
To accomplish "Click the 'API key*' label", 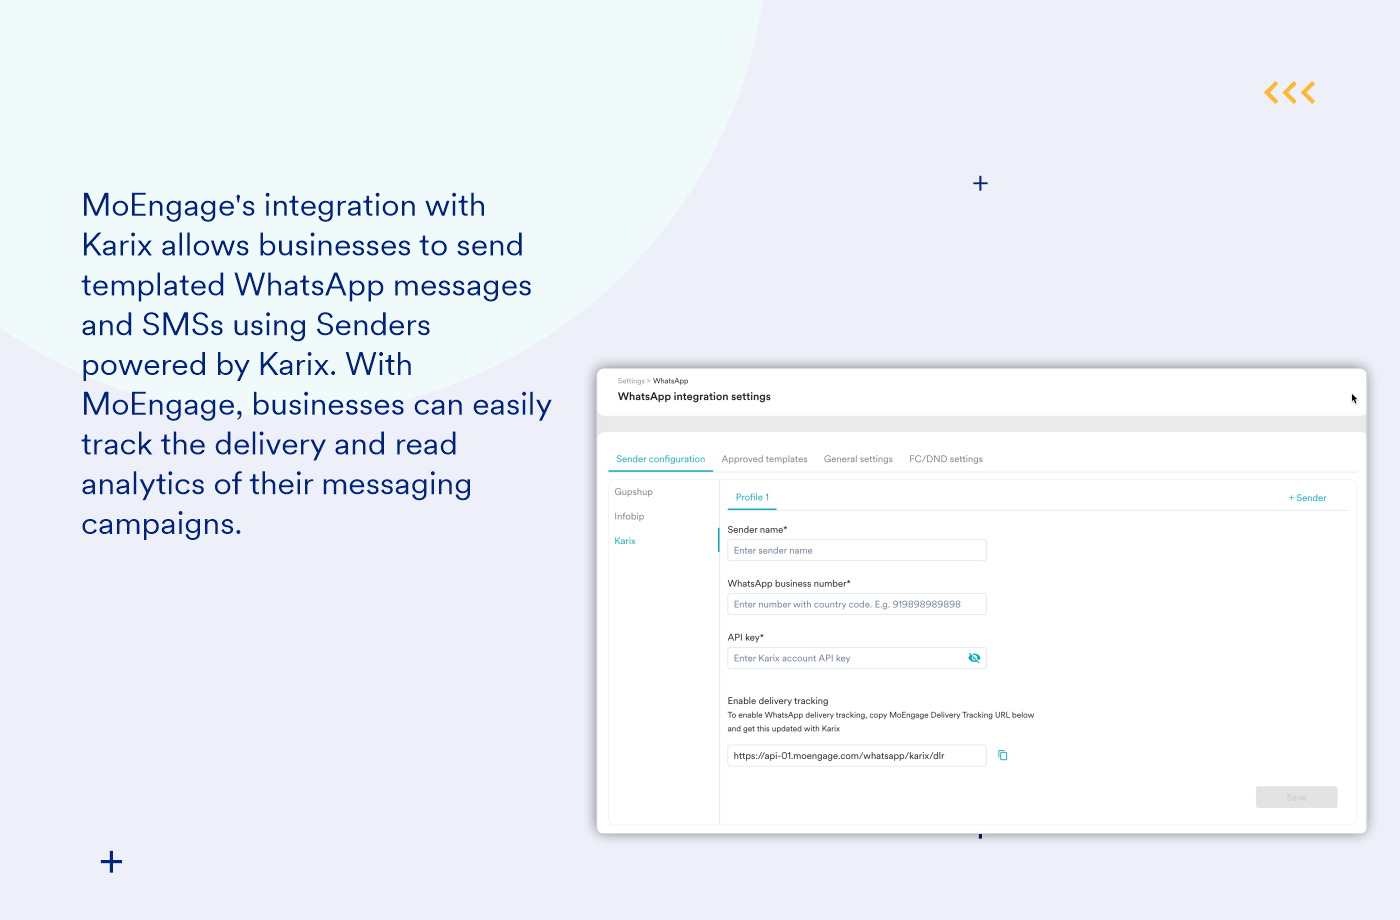I will (745, 637).
